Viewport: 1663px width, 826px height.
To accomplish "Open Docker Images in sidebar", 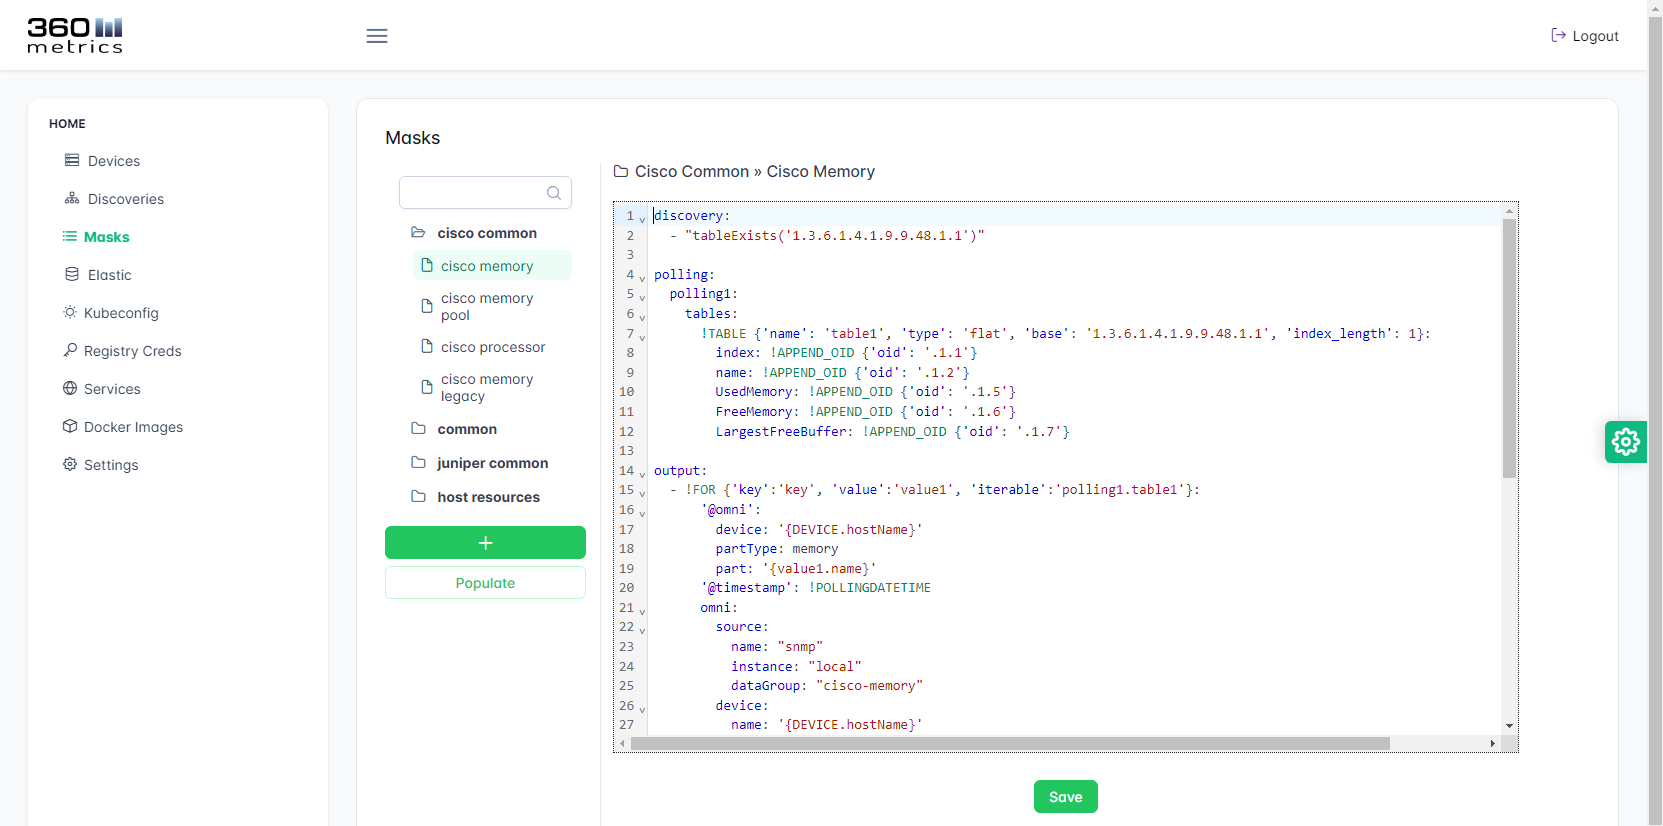I will tap(134, 427).
